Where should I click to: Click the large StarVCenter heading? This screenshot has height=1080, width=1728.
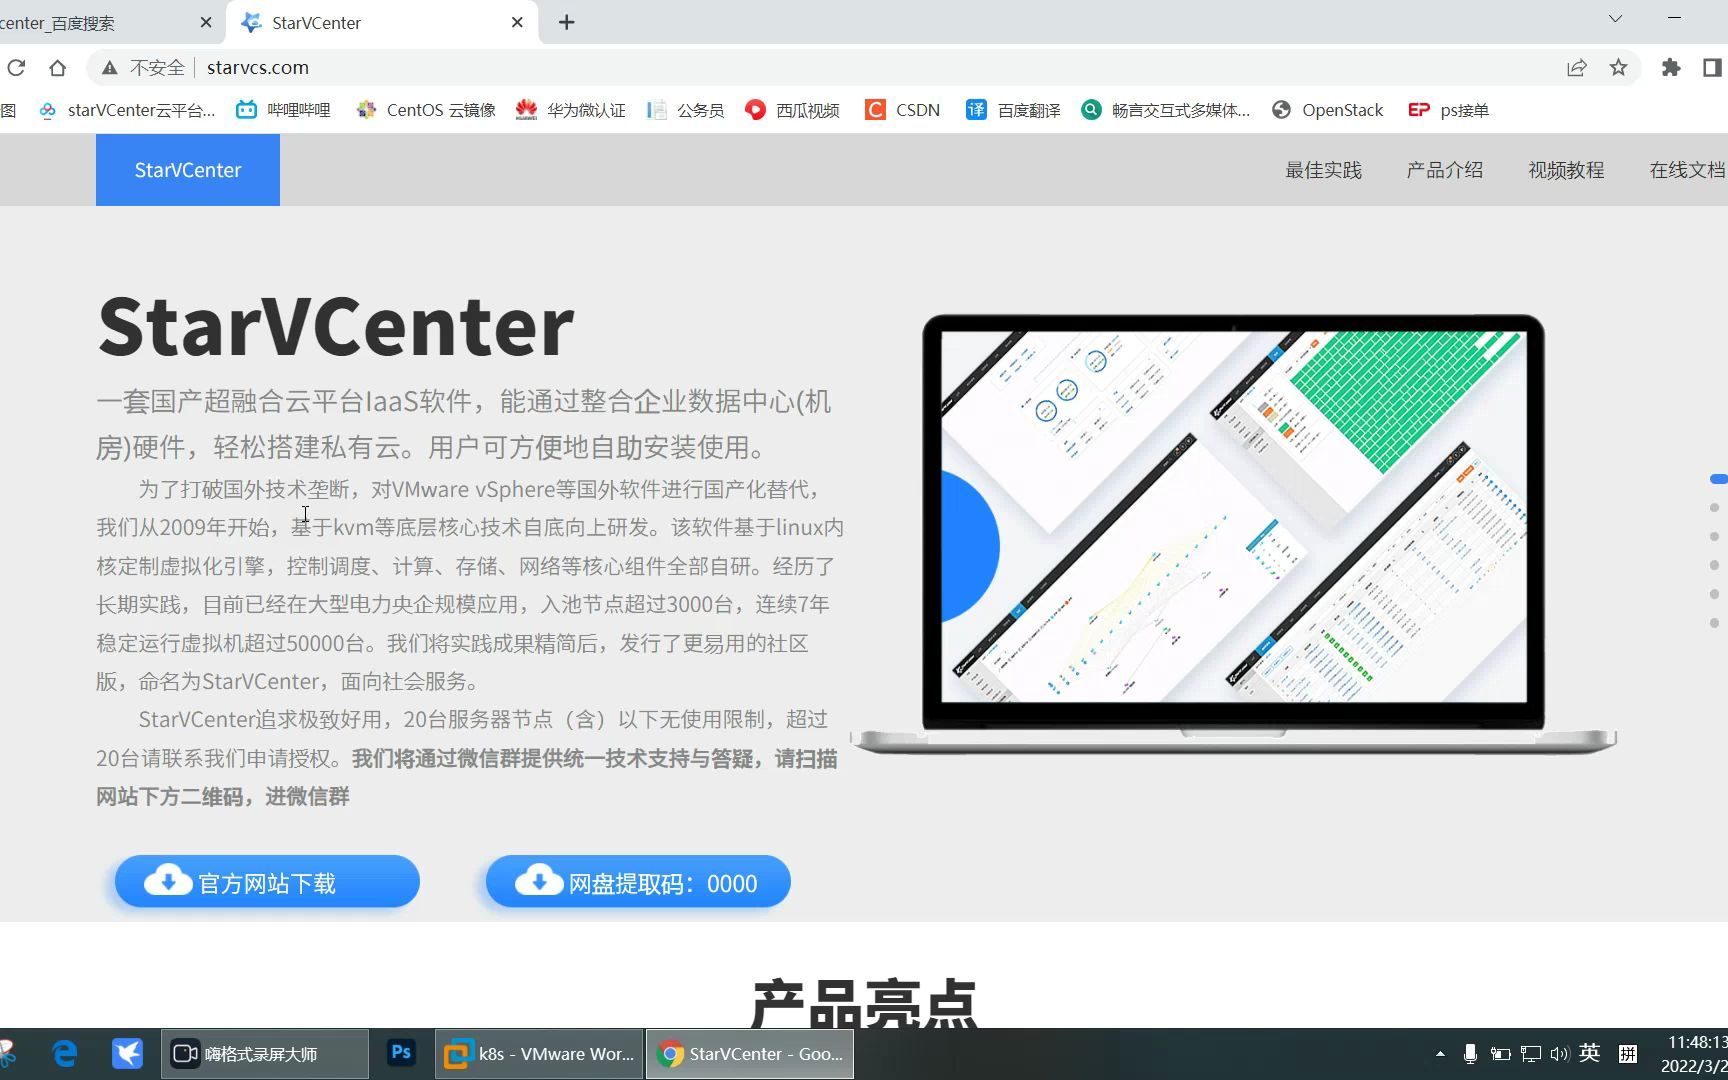(x=336, y=326)
